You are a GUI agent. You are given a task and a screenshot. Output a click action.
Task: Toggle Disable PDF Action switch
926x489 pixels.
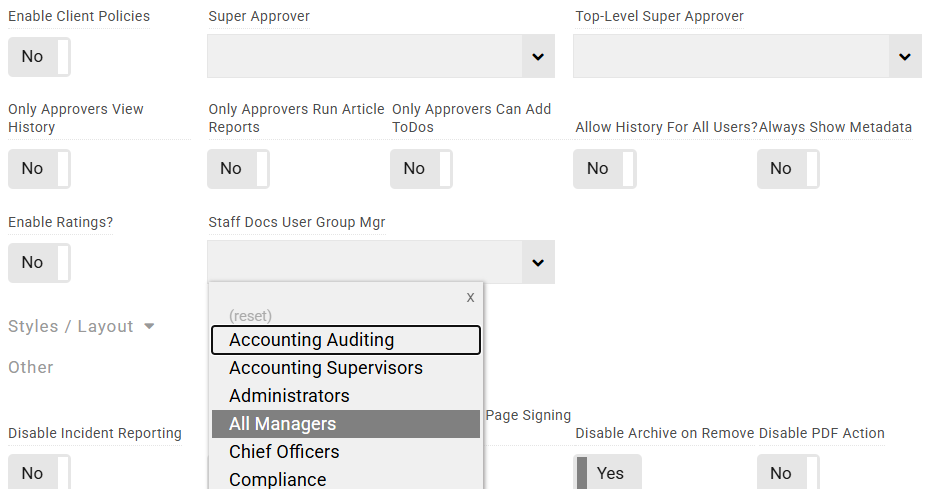click(788, 473)
